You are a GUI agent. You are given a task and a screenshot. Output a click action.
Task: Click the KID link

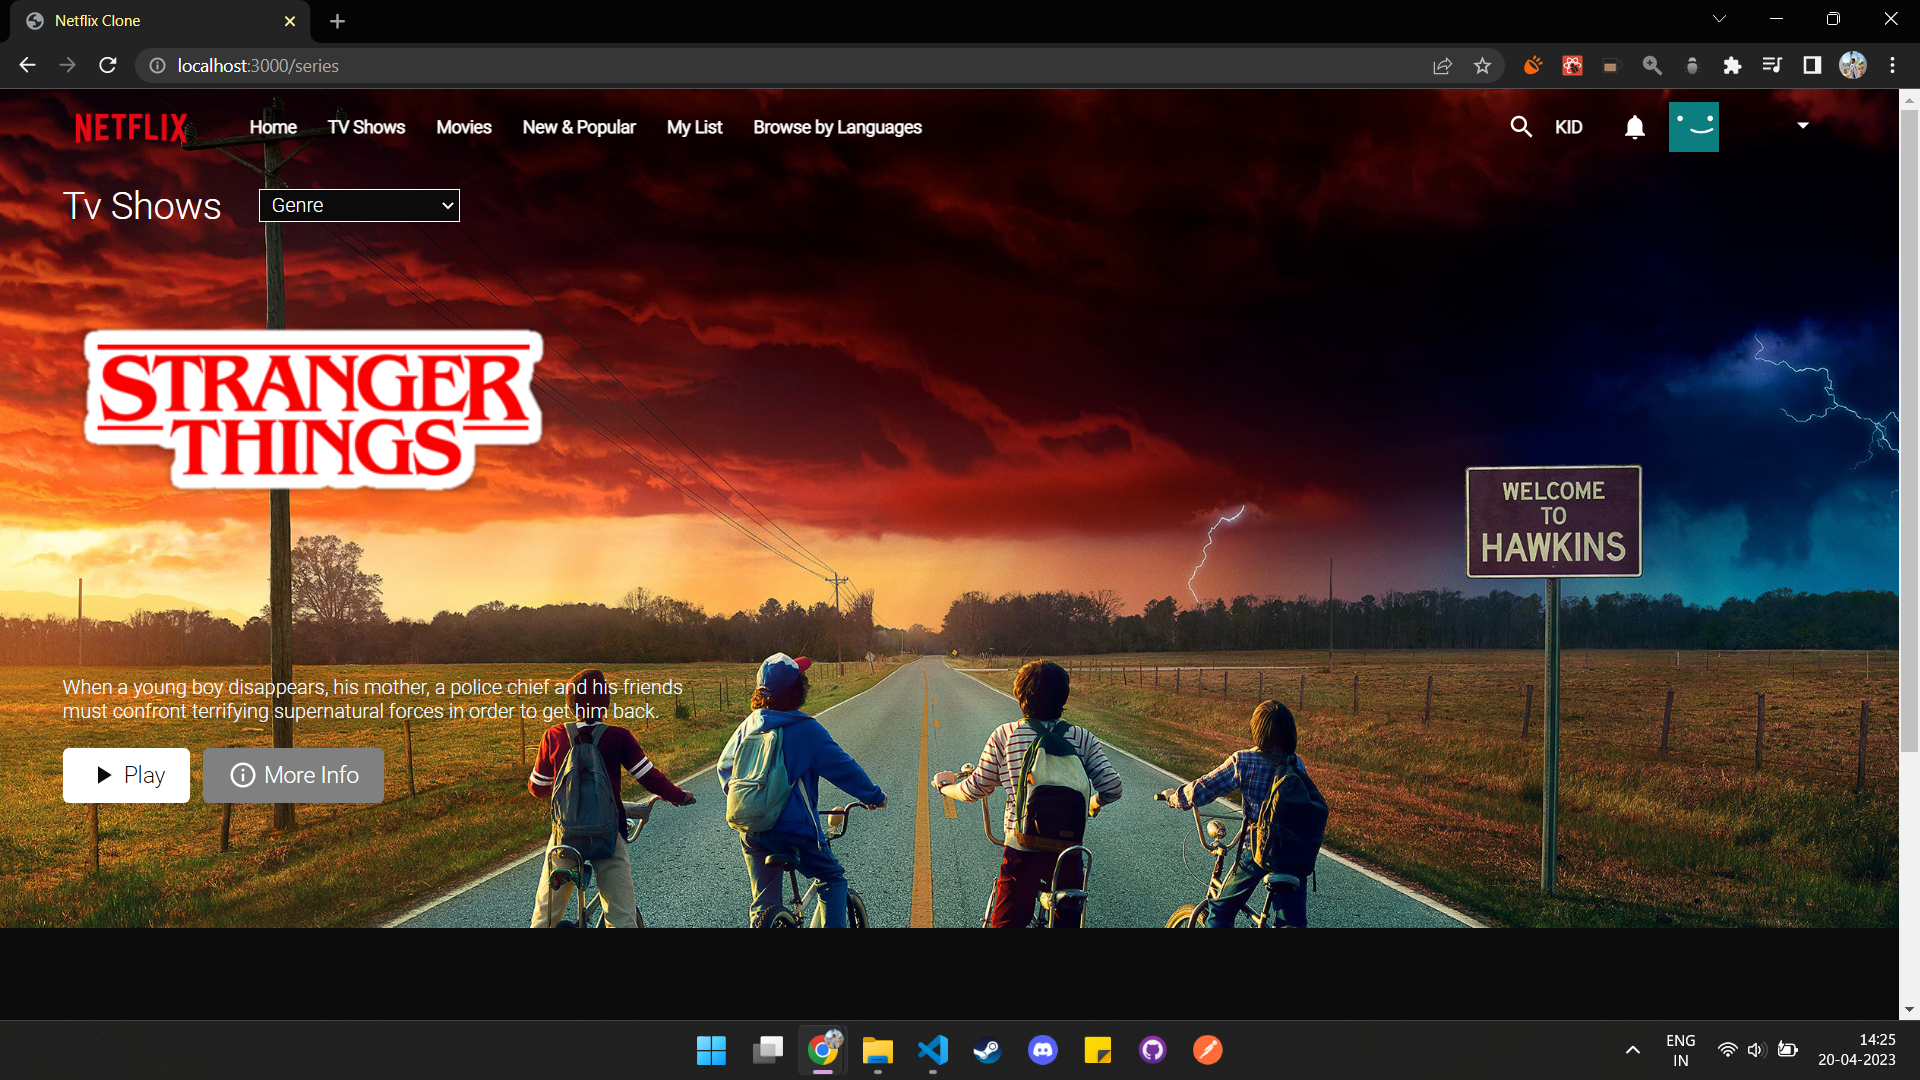pyautogui.click(x=1569, y=127)
